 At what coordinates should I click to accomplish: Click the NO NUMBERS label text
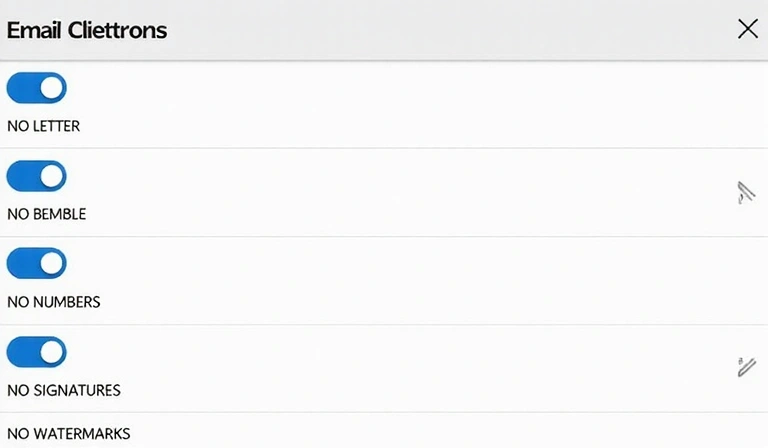coord(54,302)
